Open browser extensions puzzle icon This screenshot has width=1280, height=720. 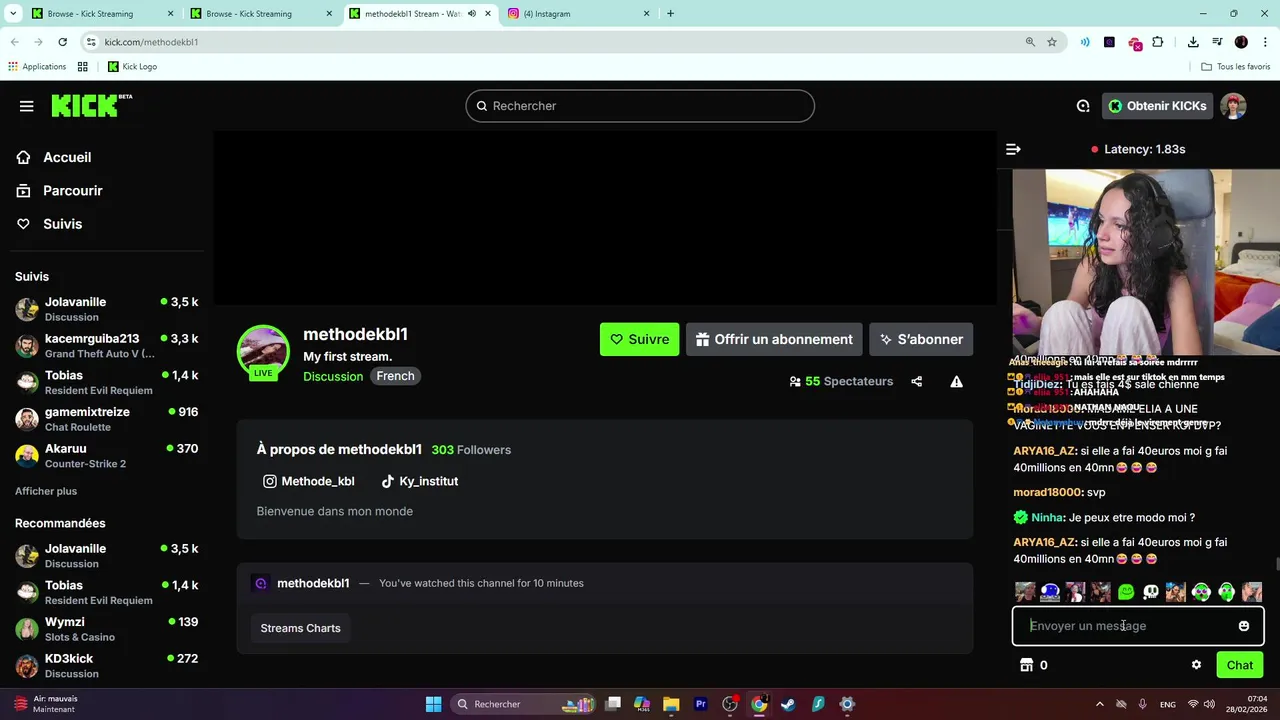(1158, 42)
